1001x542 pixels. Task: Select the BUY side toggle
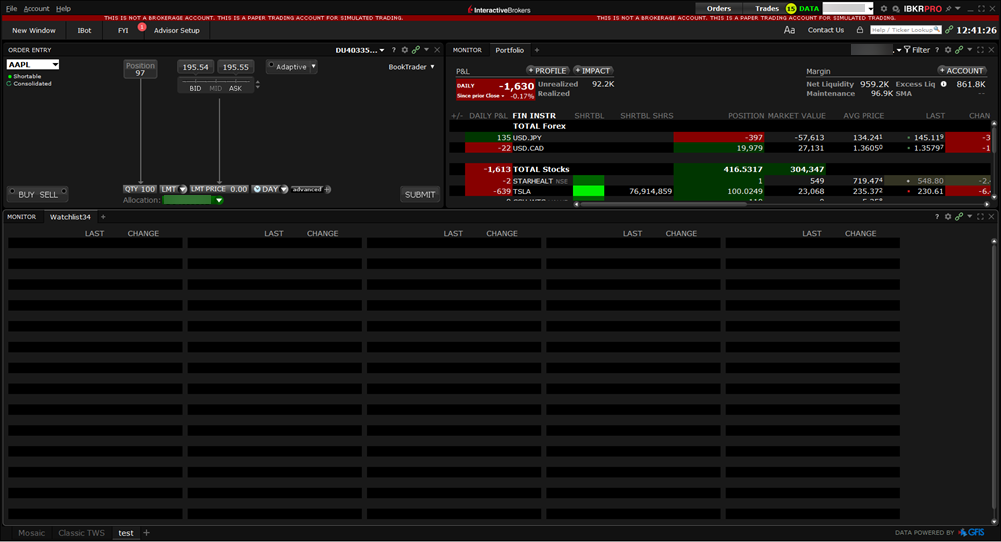(26, 195)
